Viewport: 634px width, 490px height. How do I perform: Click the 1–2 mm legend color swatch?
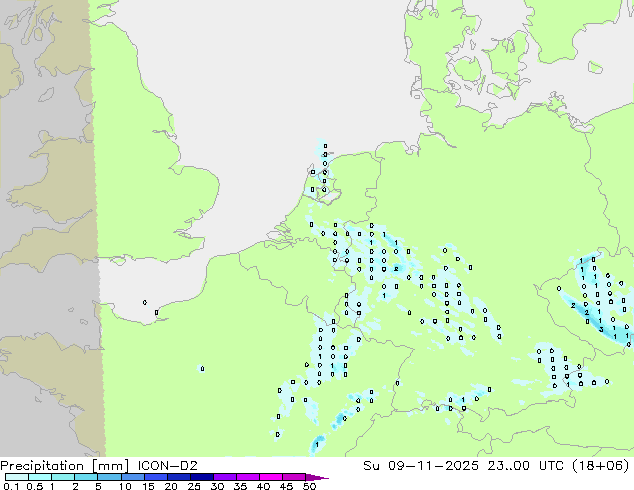(63, 477)
